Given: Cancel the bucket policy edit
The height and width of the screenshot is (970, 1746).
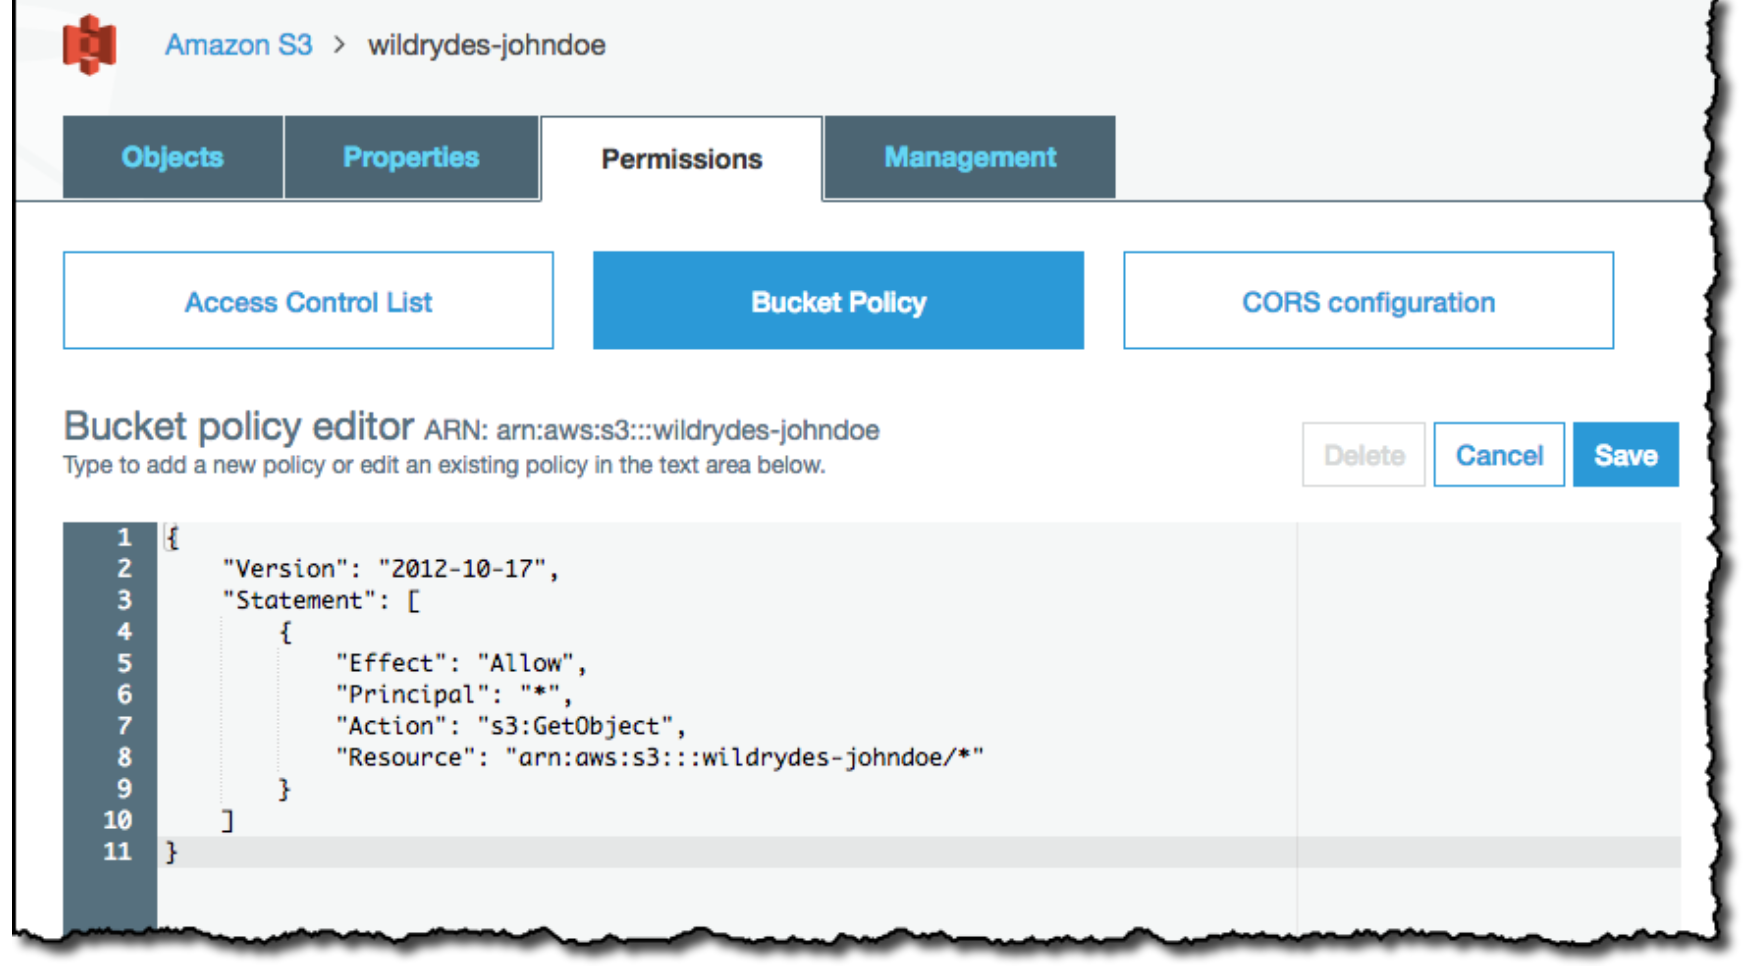Looking at the screenshot, I should coord(1499,455).
